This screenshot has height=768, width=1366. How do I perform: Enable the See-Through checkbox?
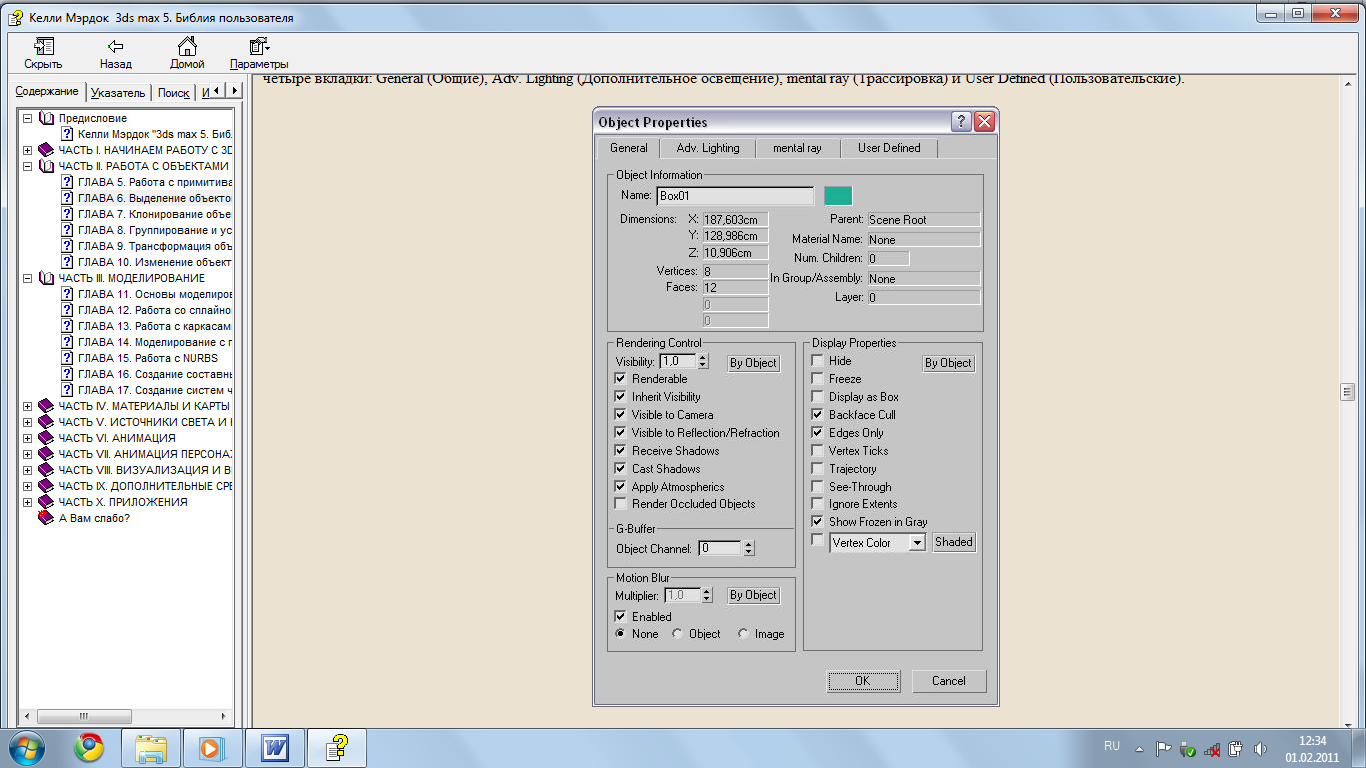[x=818, y=487]
